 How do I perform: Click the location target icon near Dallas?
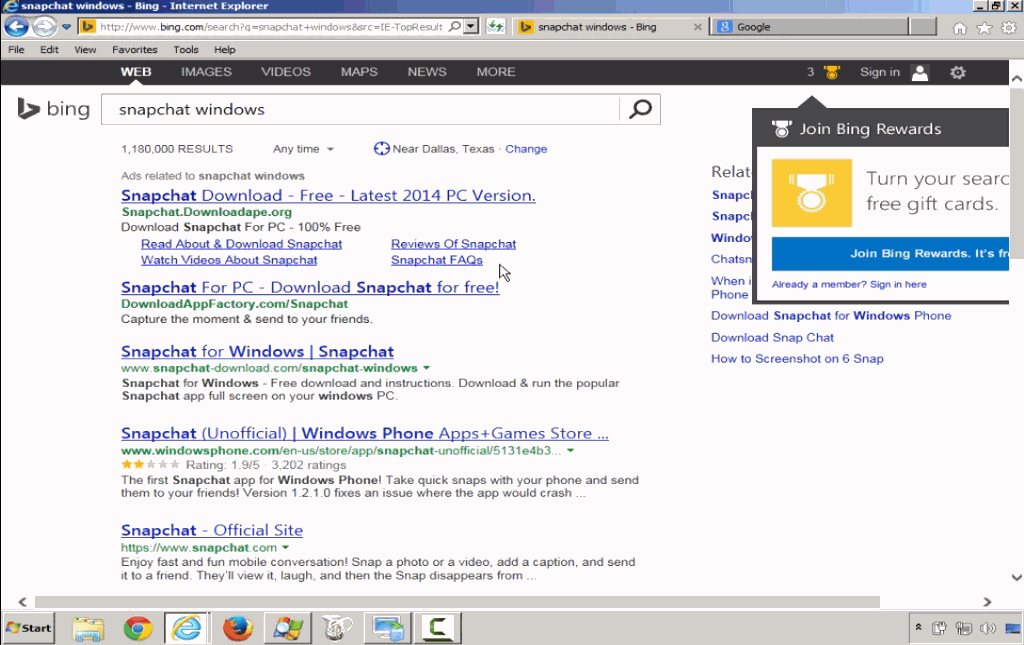[381, 149]
